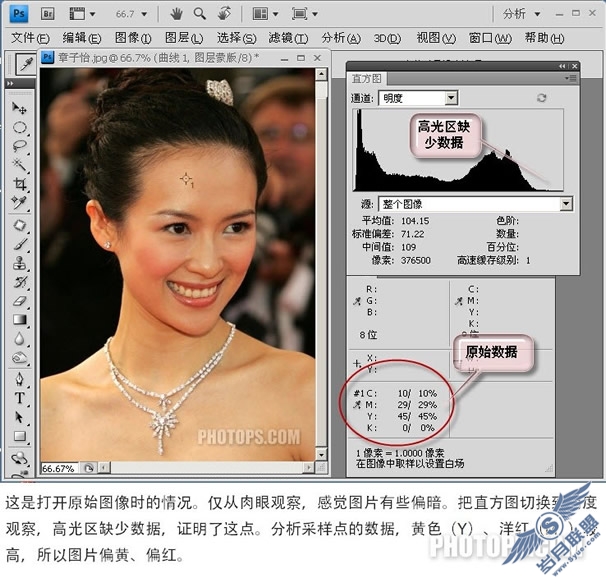Click the Ps logo in application bar
Viewport: 606px width, 583px height.
[x=19, y=14]
